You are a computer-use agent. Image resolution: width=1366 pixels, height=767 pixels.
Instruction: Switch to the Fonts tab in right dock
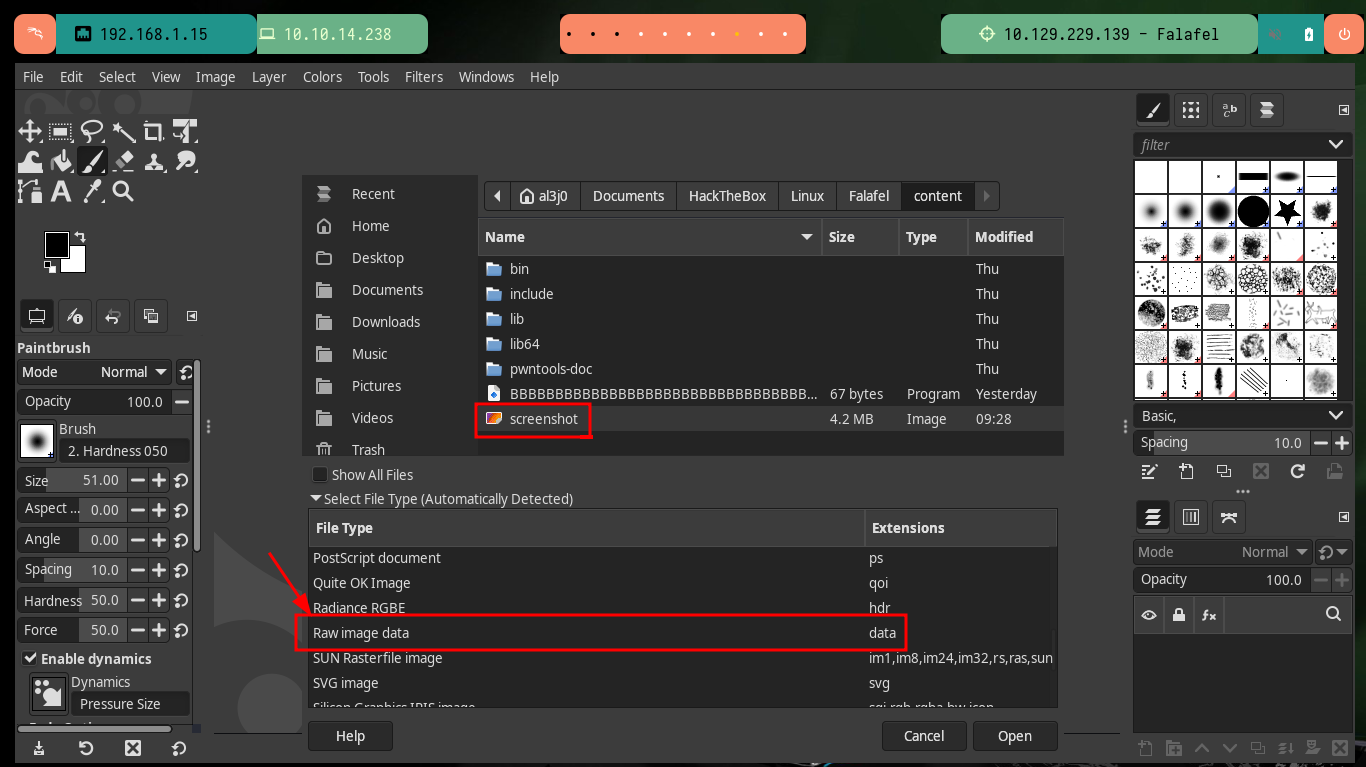coord(1229,110)
